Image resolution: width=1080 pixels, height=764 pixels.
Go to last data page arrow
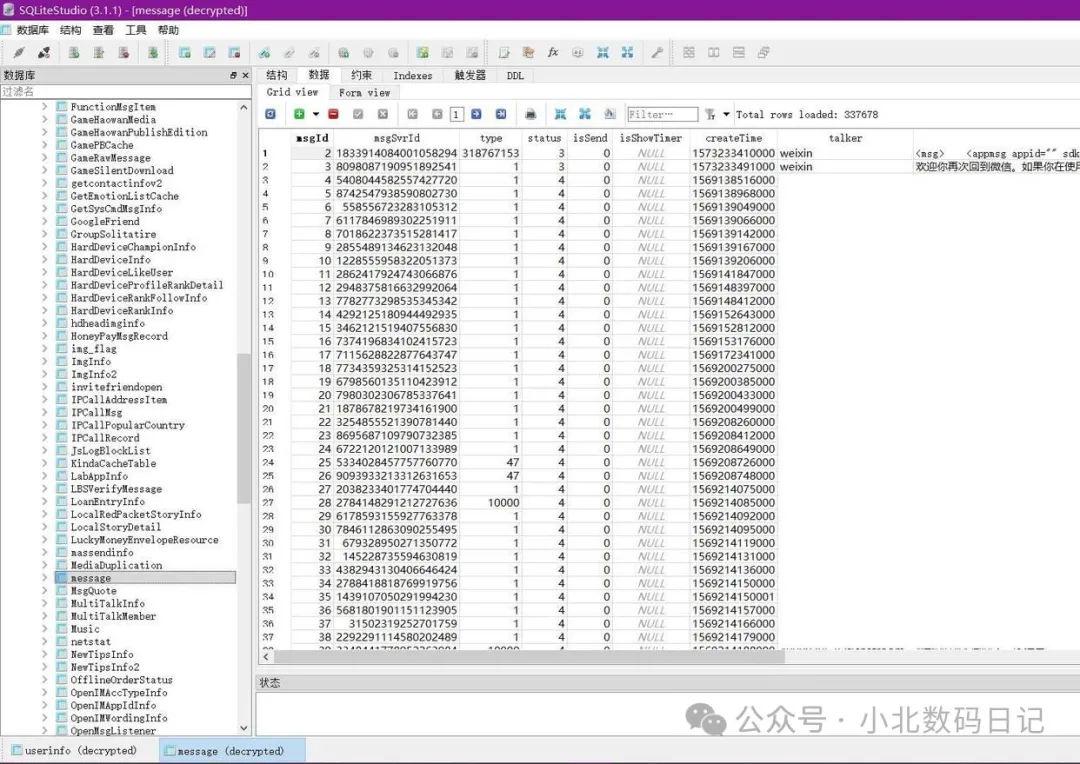[x=501, y=114]
